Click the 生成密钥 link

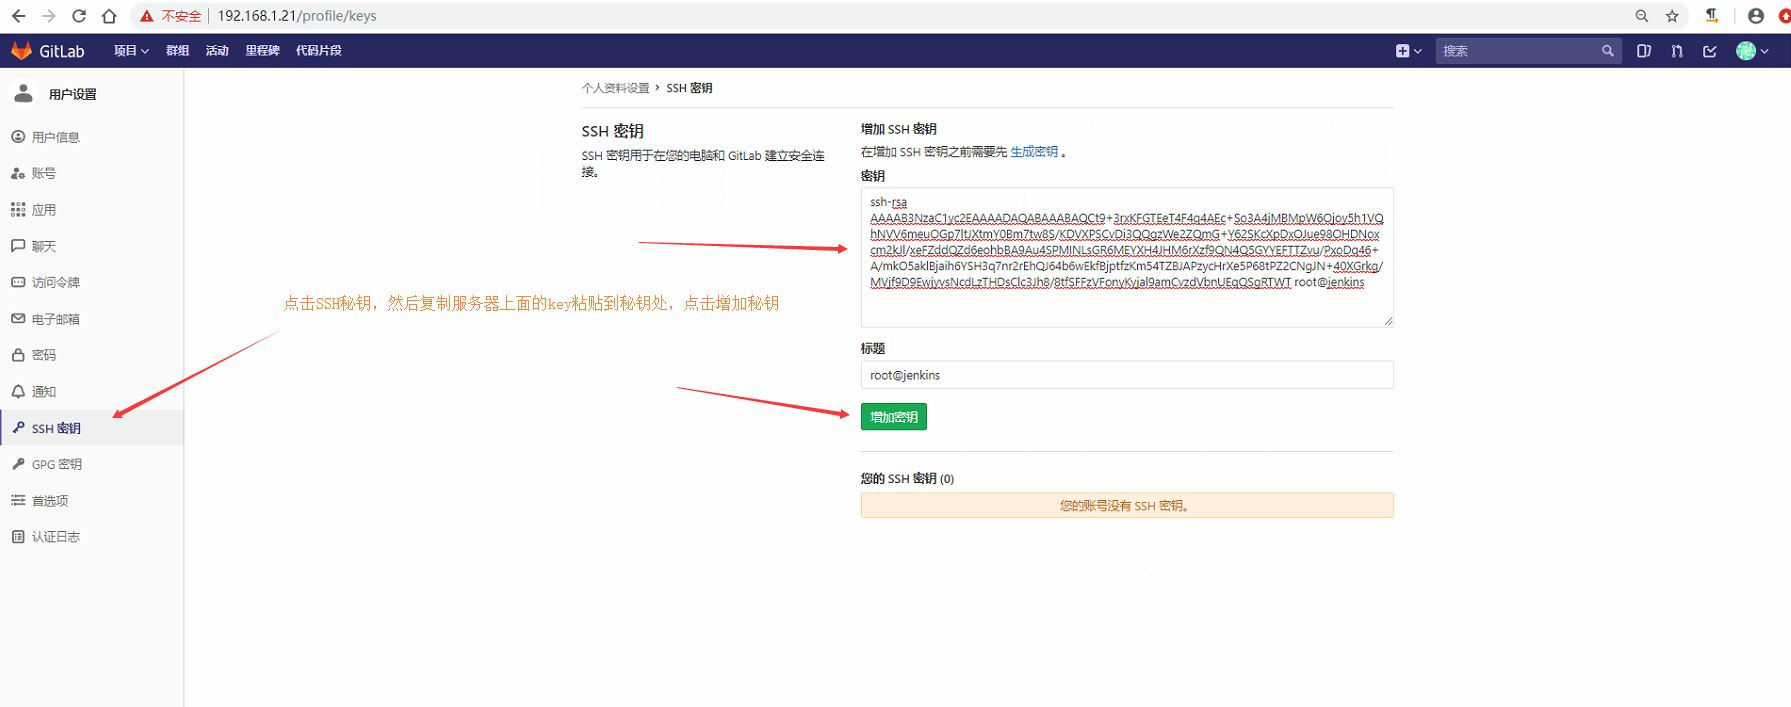[x=1034, y=152]
